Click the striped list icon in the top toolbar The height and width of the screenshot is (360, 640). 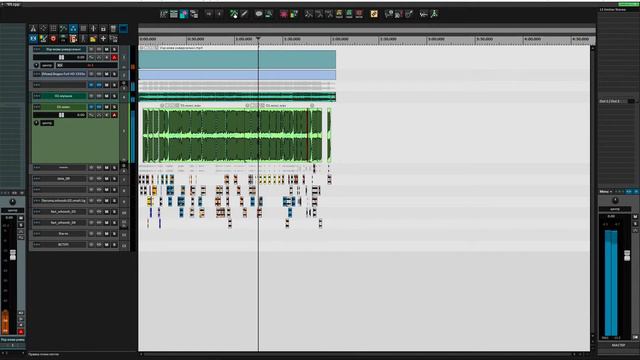(x=174, y=14)
